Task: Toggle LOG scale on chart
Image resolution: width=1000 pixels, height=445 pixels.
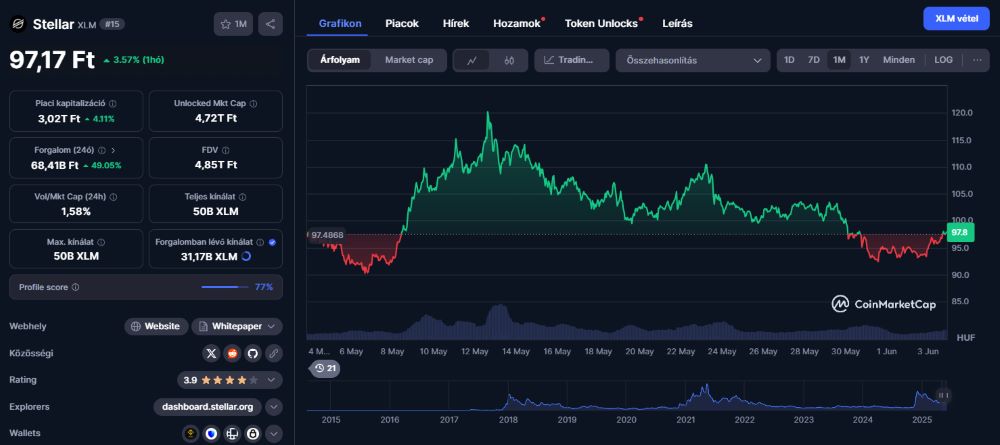Action: [x=943, y=60]
